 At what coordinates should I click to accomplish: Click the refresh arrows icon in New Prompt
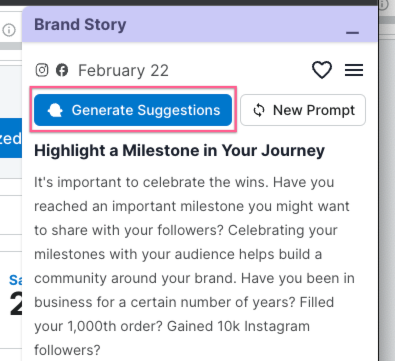click(x=259, y=110)
